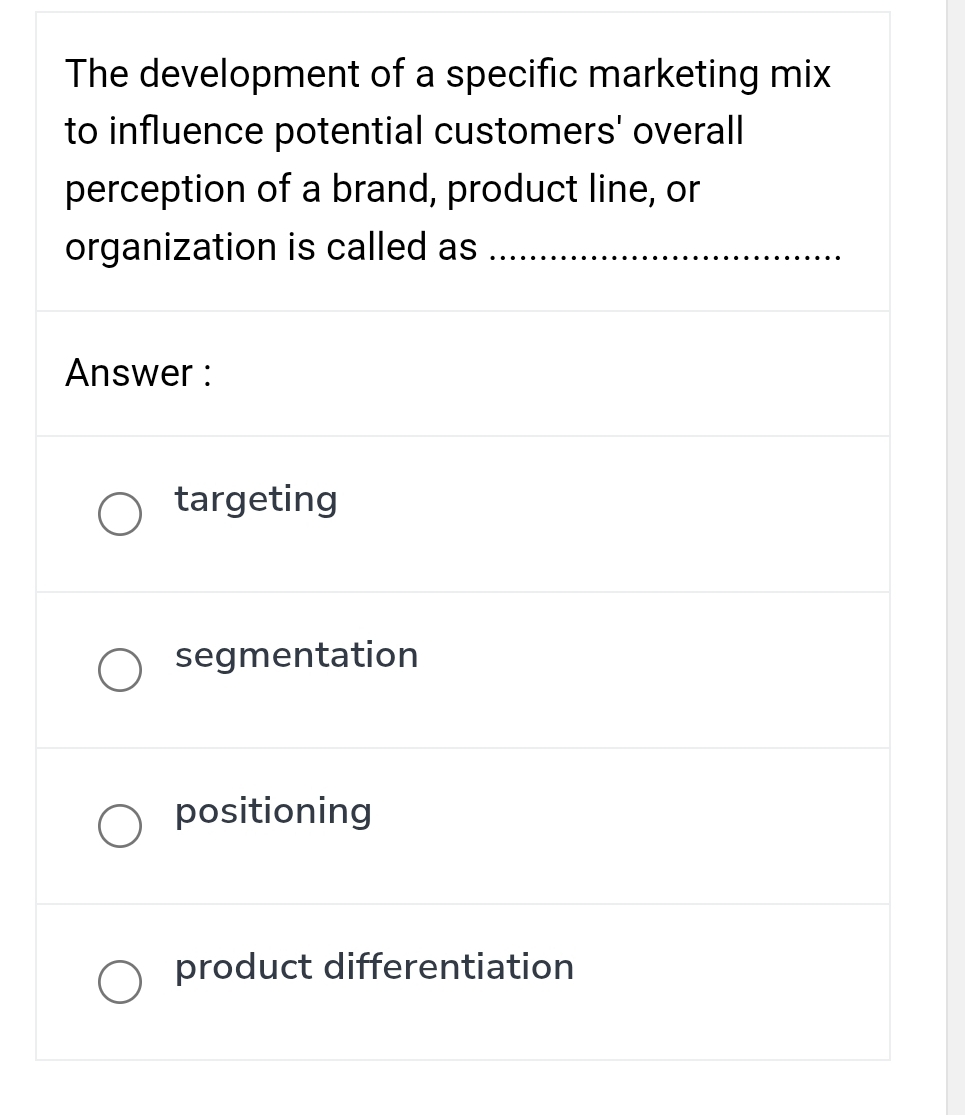This screenshot has width=965, height=1115.
Task: Select the "targeting" radio button
Action: pos(120,513)
